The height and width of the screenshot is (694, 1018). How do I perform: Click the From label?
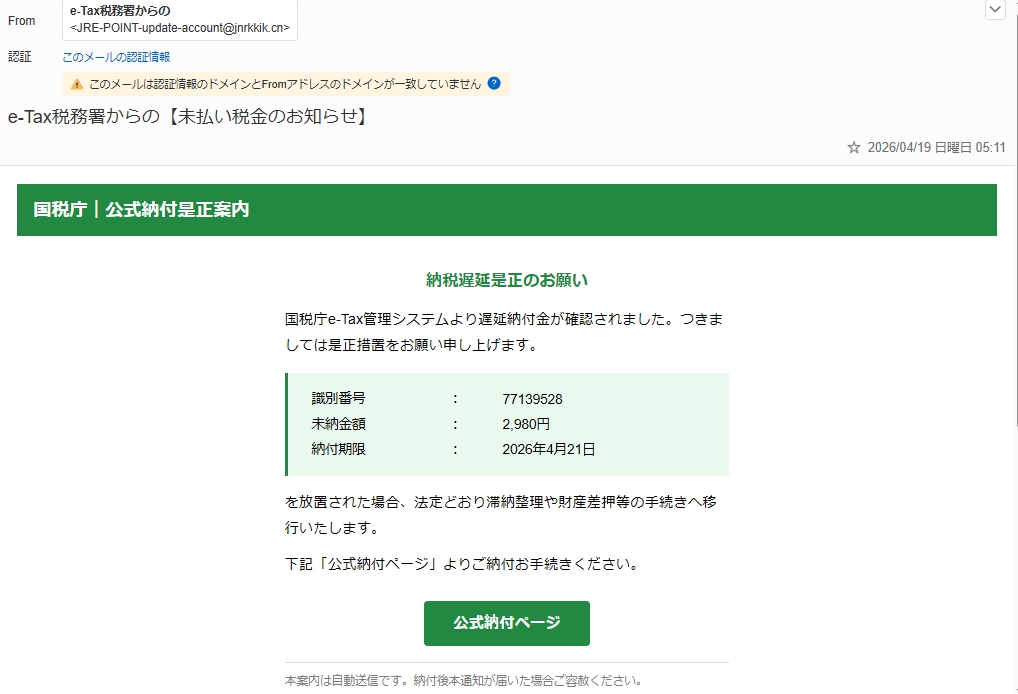21,21
